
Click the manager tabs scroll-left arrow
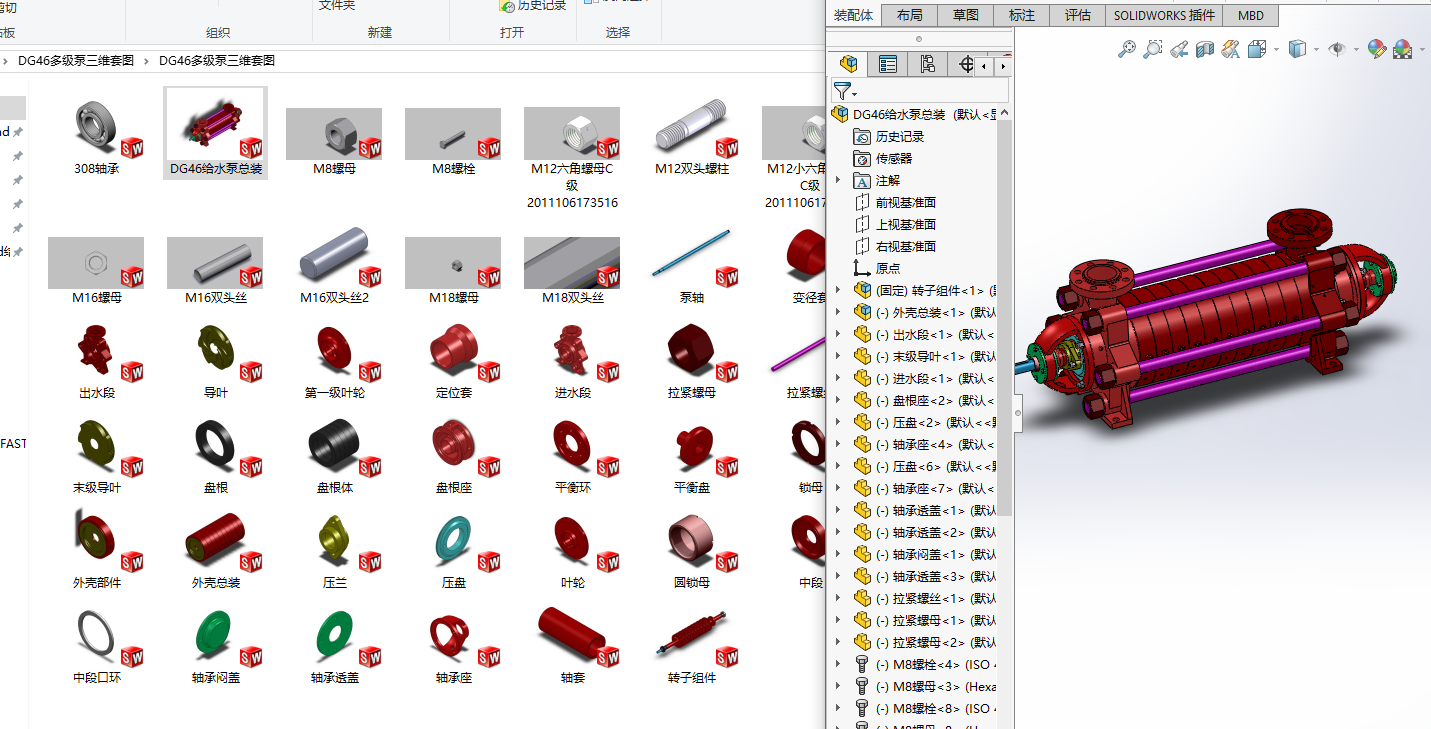(984, 65)
